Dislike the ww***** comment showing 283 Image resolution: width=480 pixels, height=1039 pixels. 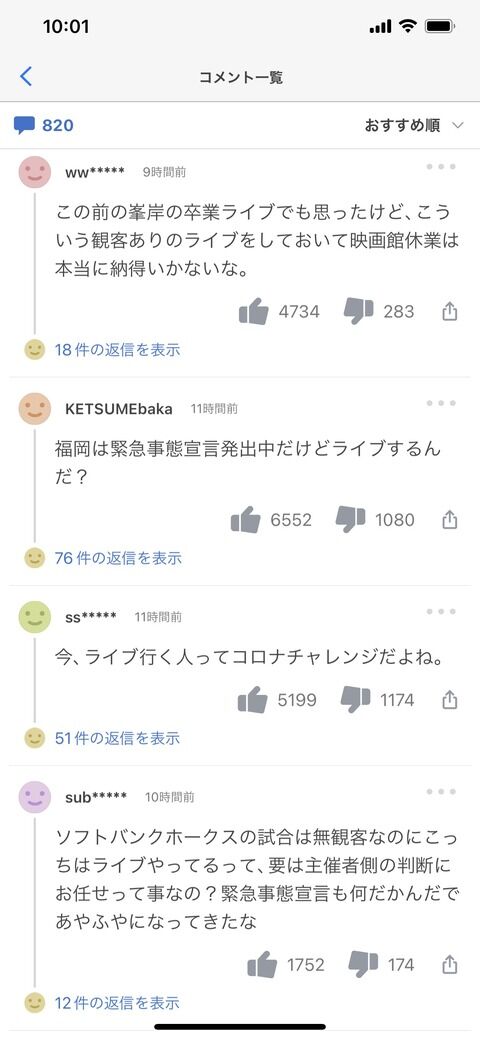click(359, 311)
